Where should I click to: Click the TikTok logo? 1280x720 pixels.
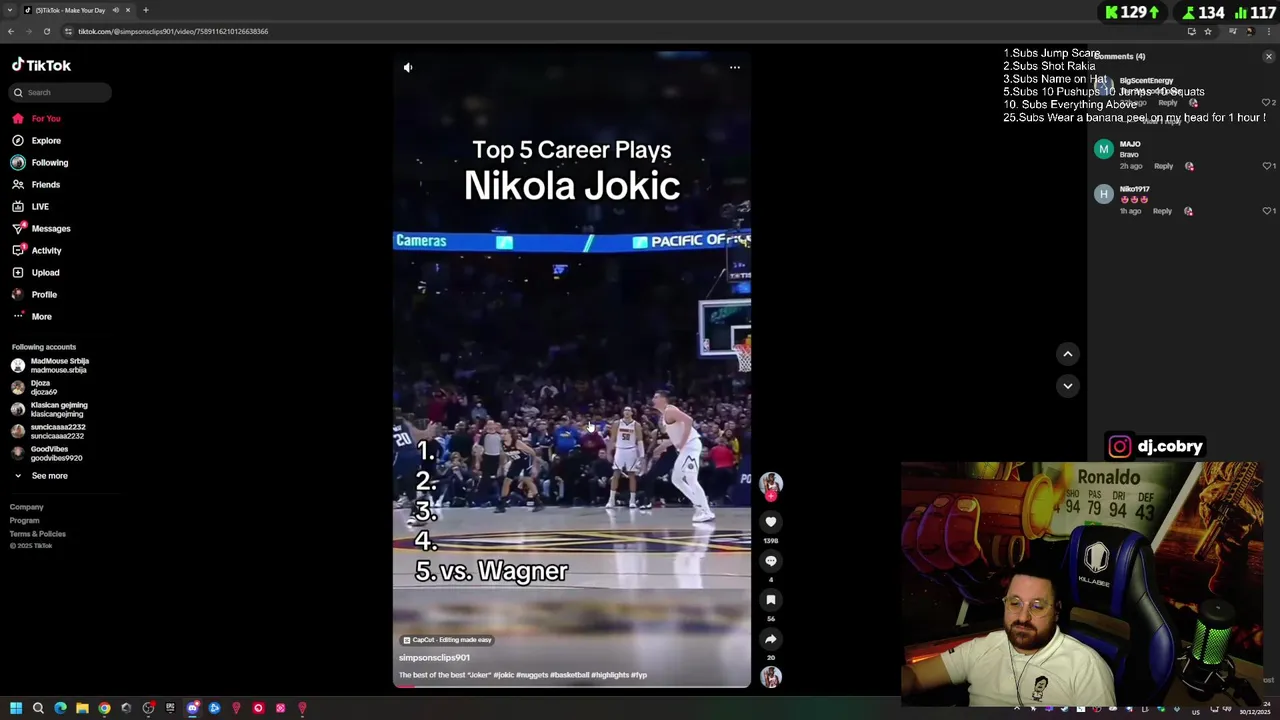click(x=41, y=65)
